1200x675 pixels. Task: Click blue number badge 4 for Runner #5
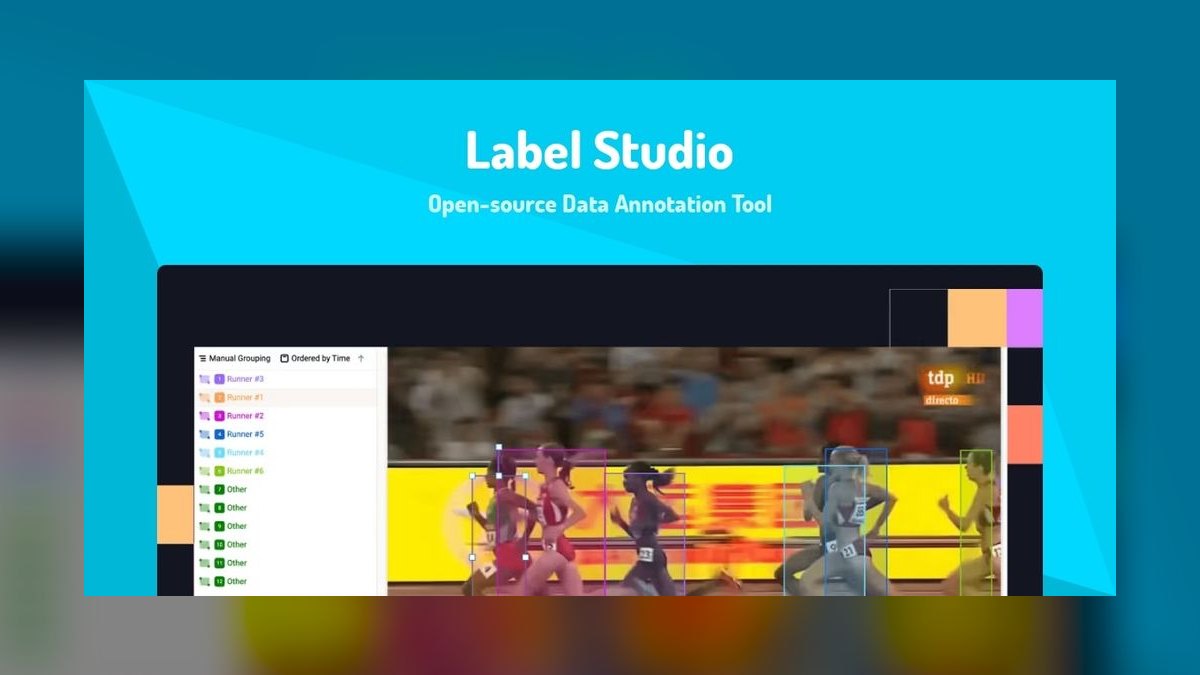(x=219, y=434)
